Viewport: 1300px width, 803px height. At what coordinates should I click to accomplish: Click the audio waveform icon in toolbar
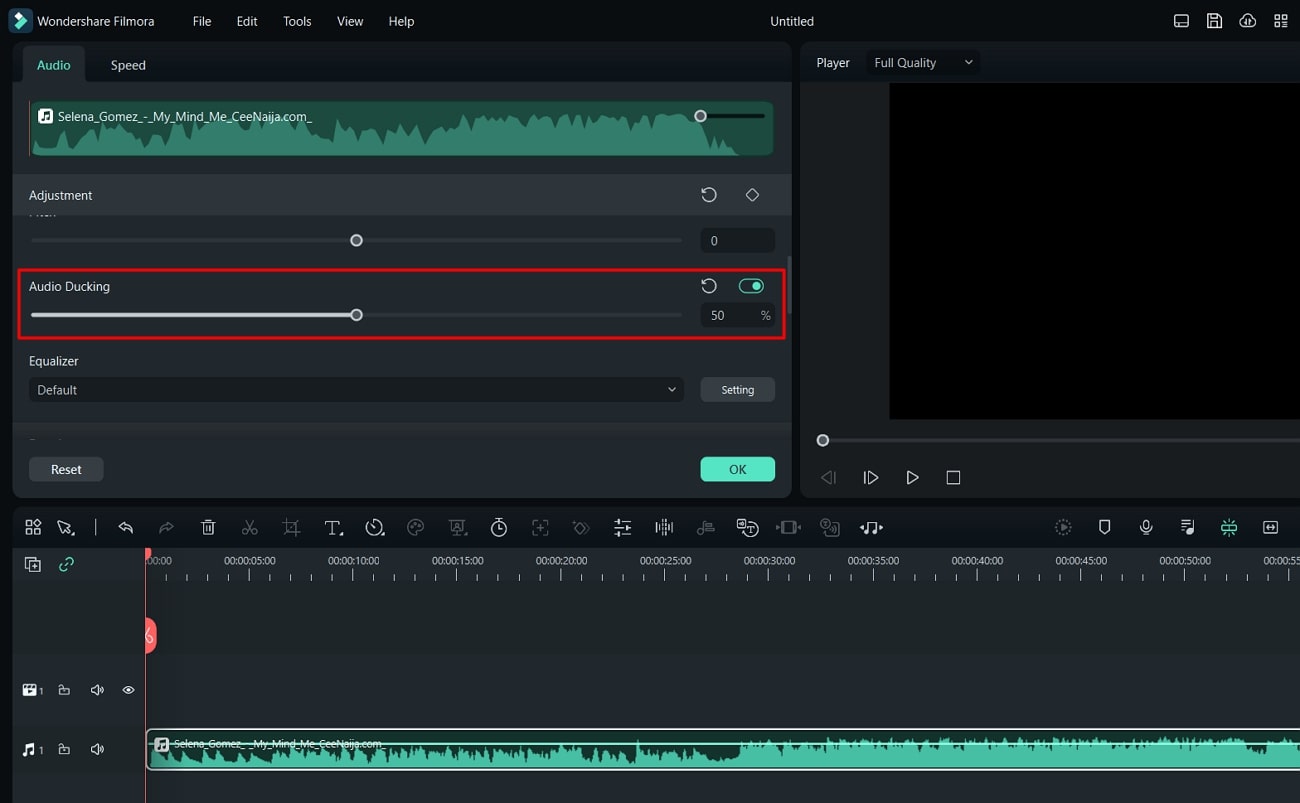point(664,527)
